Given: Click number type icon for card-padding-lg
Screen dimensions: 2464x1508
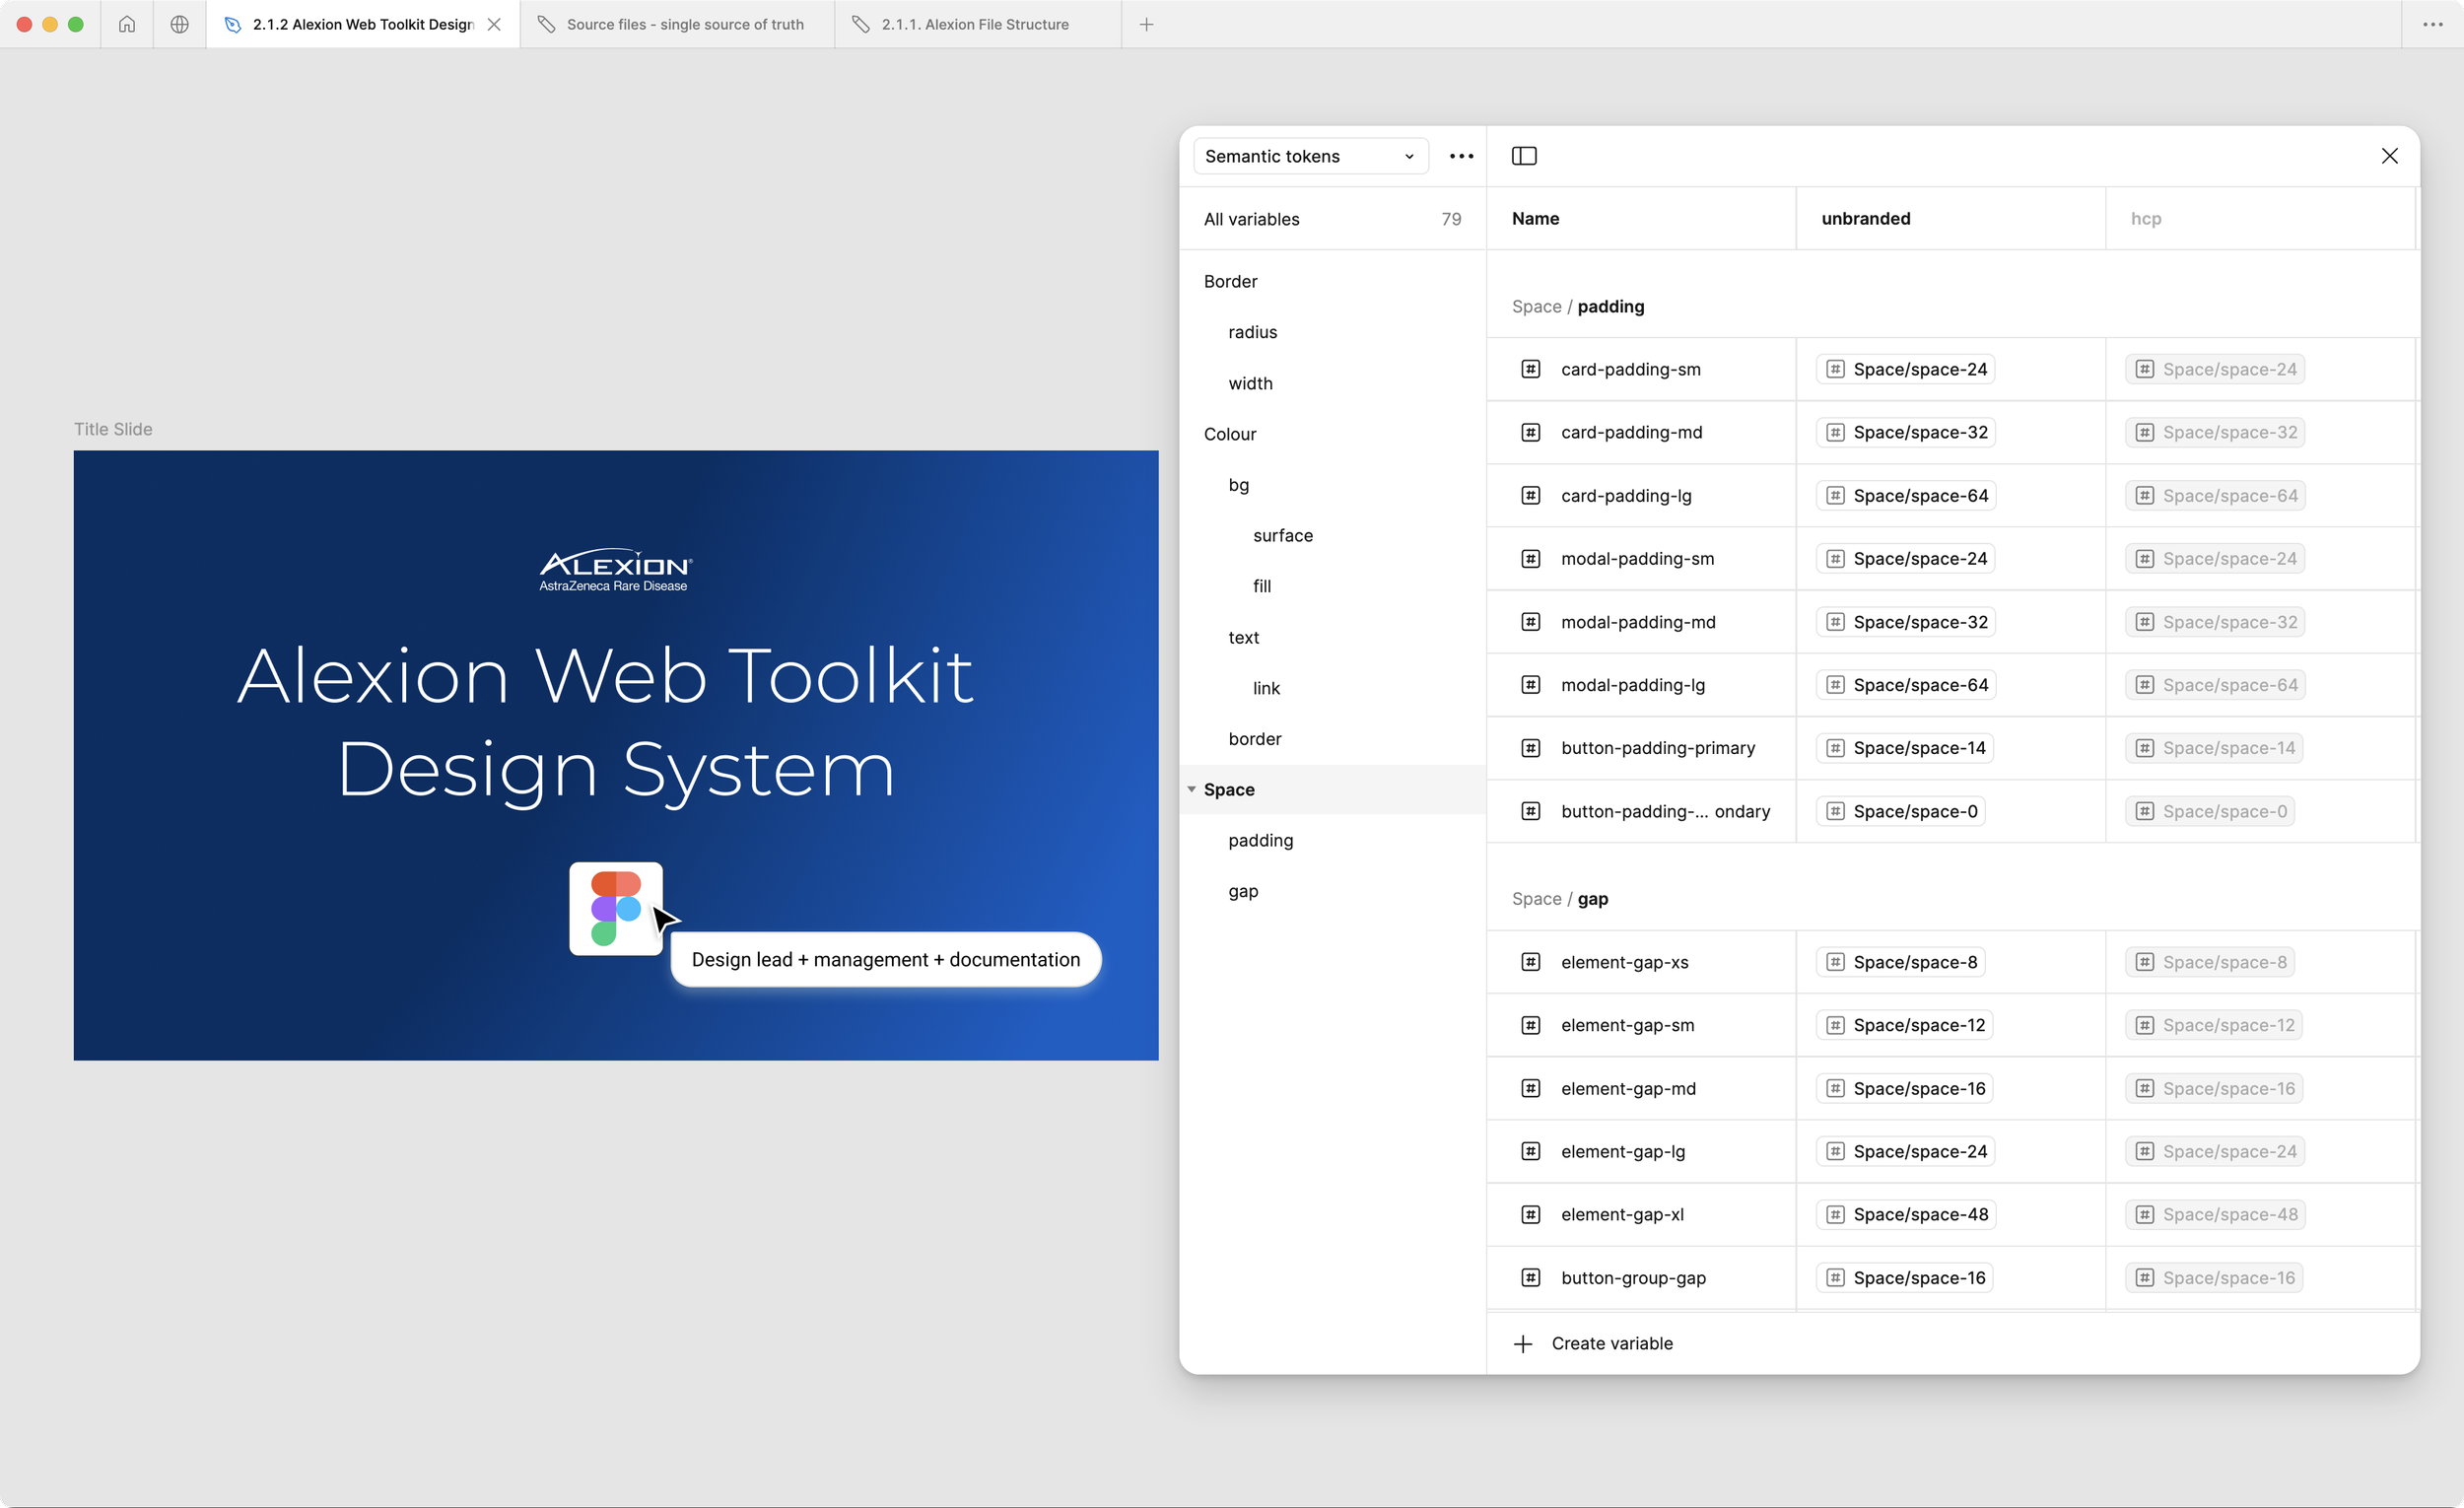Looking at the screenshot, I should 1530,496.
